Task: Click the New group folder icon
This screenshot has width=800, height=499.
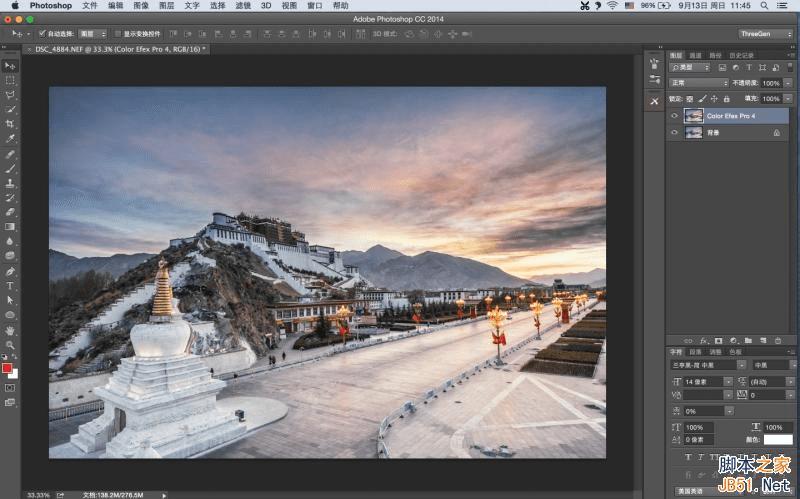Action: click(748, 340)
